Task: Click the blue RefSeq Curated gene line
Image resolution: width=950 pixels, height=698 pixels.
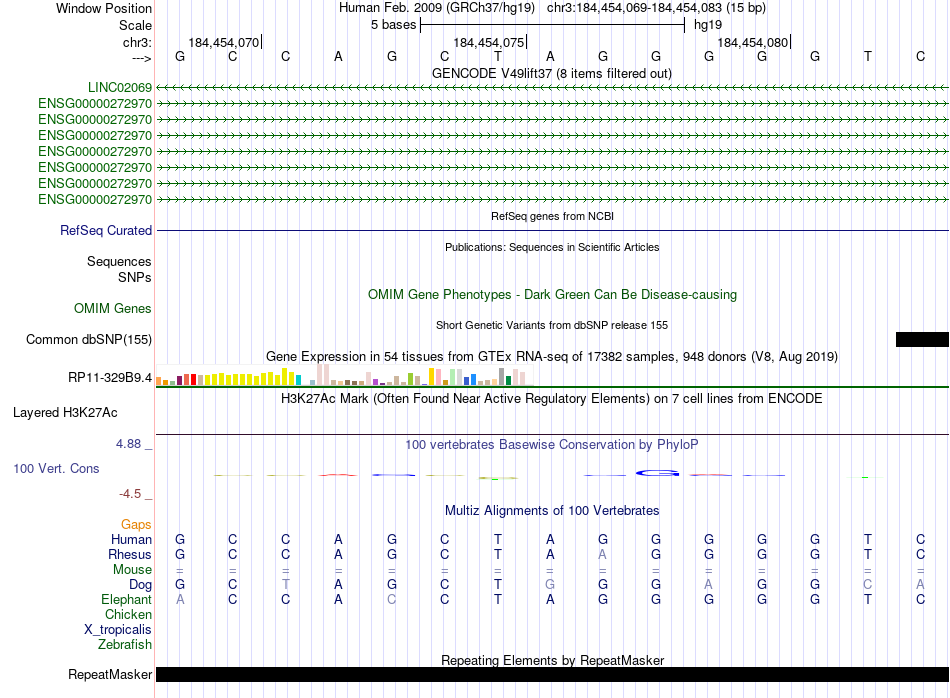Action: [x=552, y=230]
